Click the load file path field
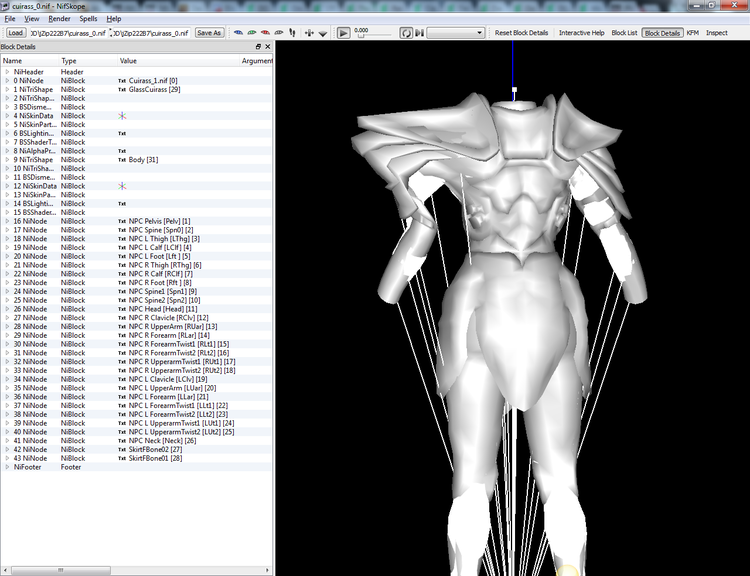 tap(68, 33)
